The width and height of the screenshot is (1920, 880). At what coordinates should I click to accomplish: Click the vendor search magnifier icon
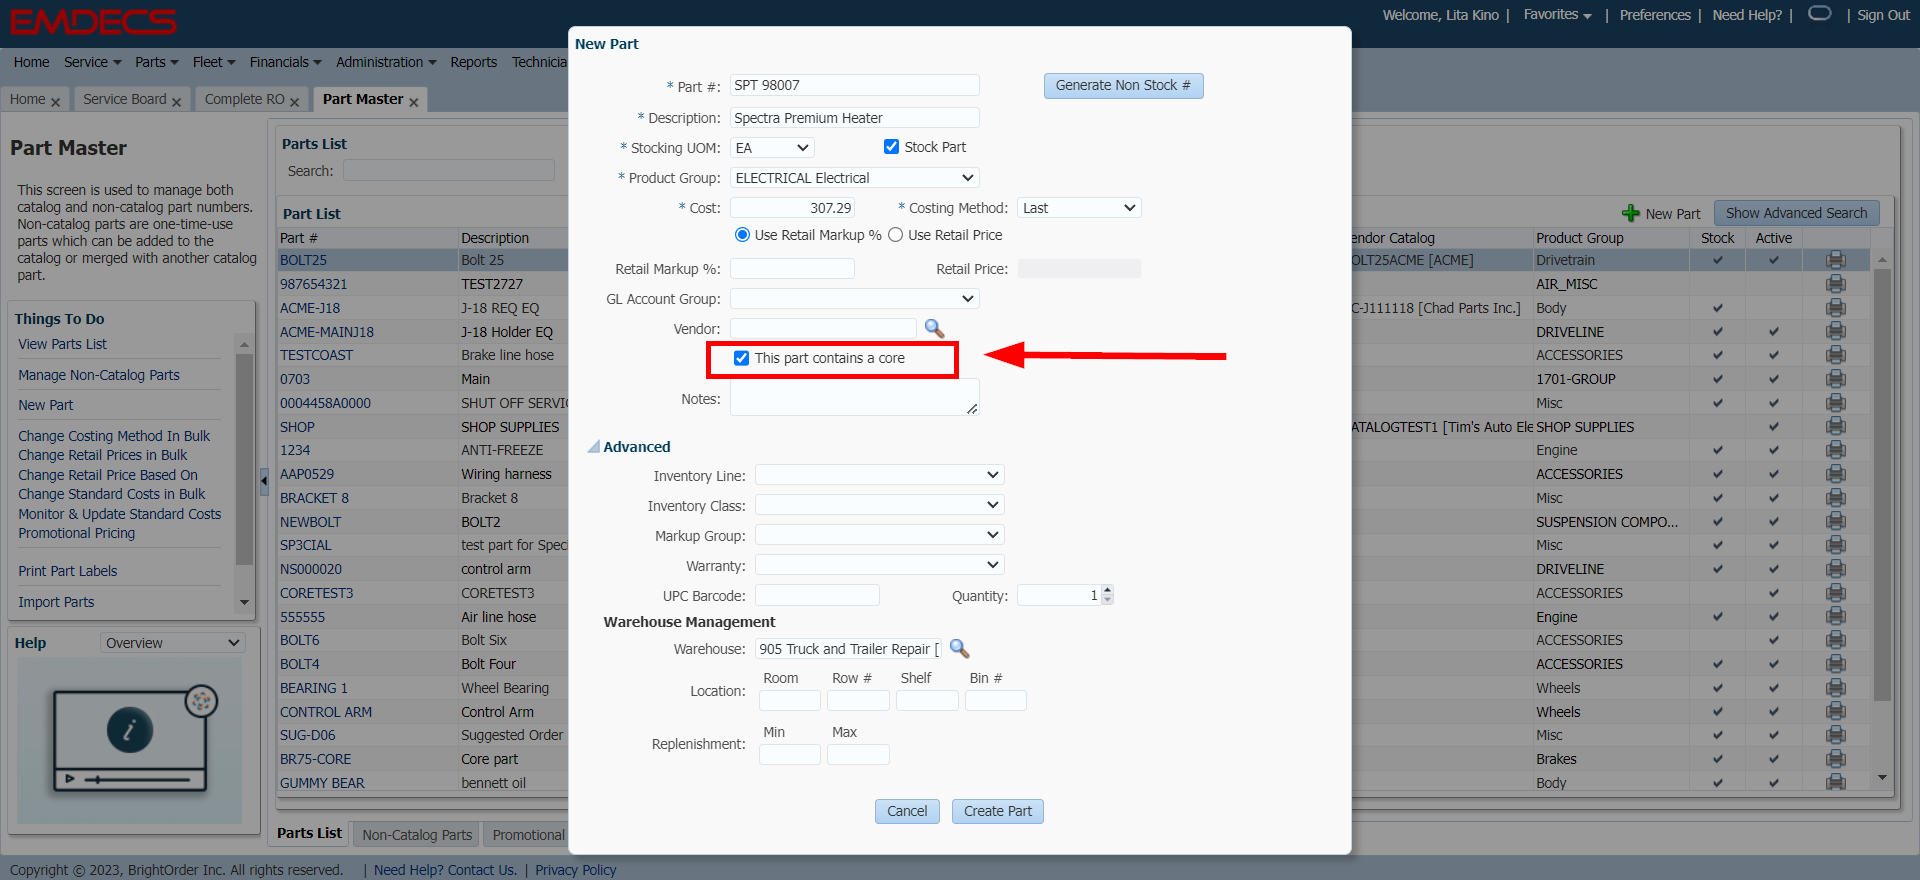point(934,328)
